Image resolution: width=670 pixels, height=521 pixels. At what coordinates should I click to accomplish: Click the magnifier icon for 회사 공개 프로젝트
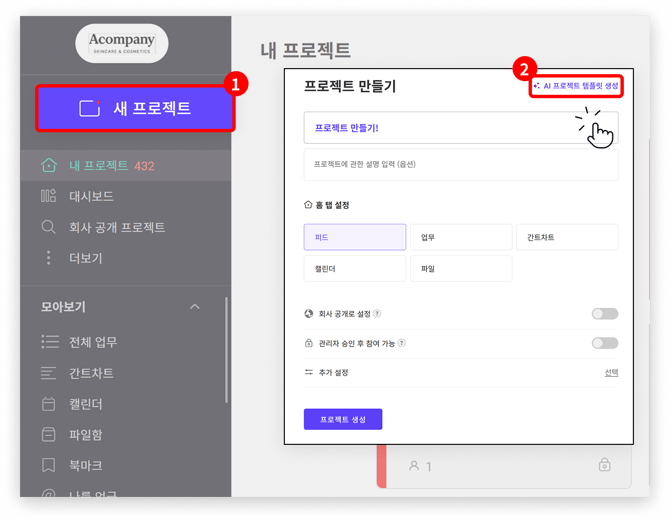48,228
